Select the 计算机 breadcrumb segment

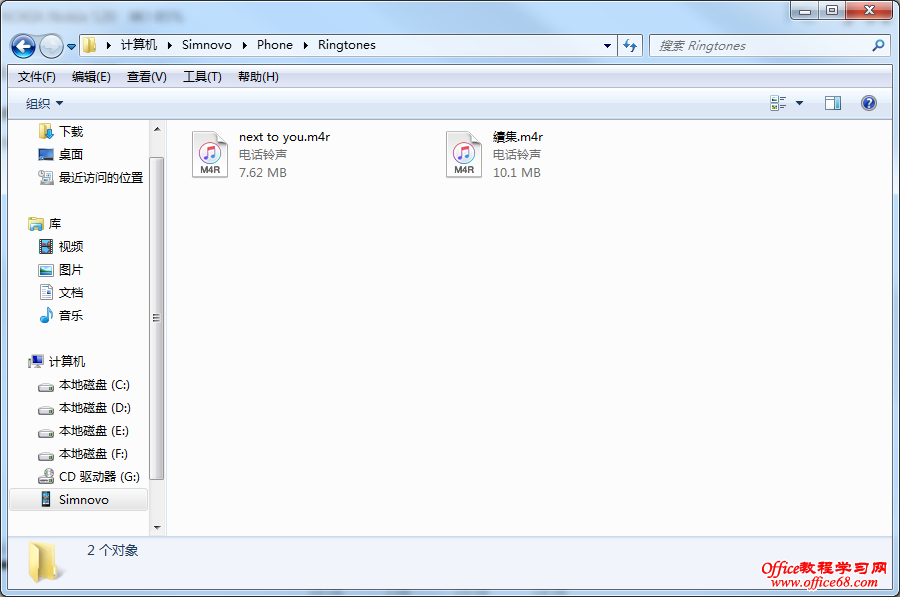pos(139,45)
